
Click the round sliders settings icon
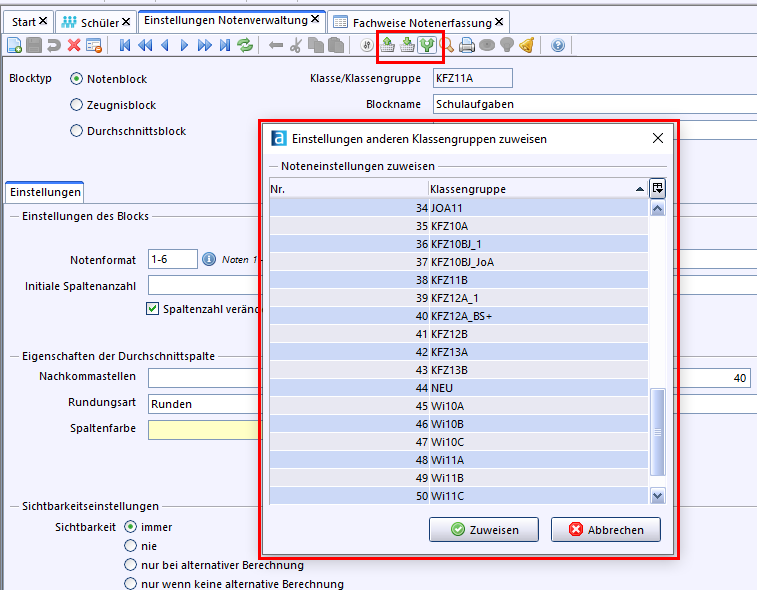[x=367, y=45]
